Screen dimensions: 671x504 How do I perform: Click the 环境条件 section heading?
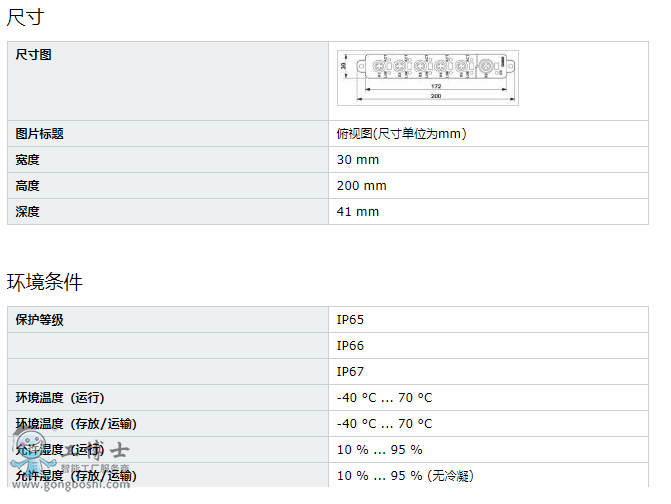coord(45,283)
